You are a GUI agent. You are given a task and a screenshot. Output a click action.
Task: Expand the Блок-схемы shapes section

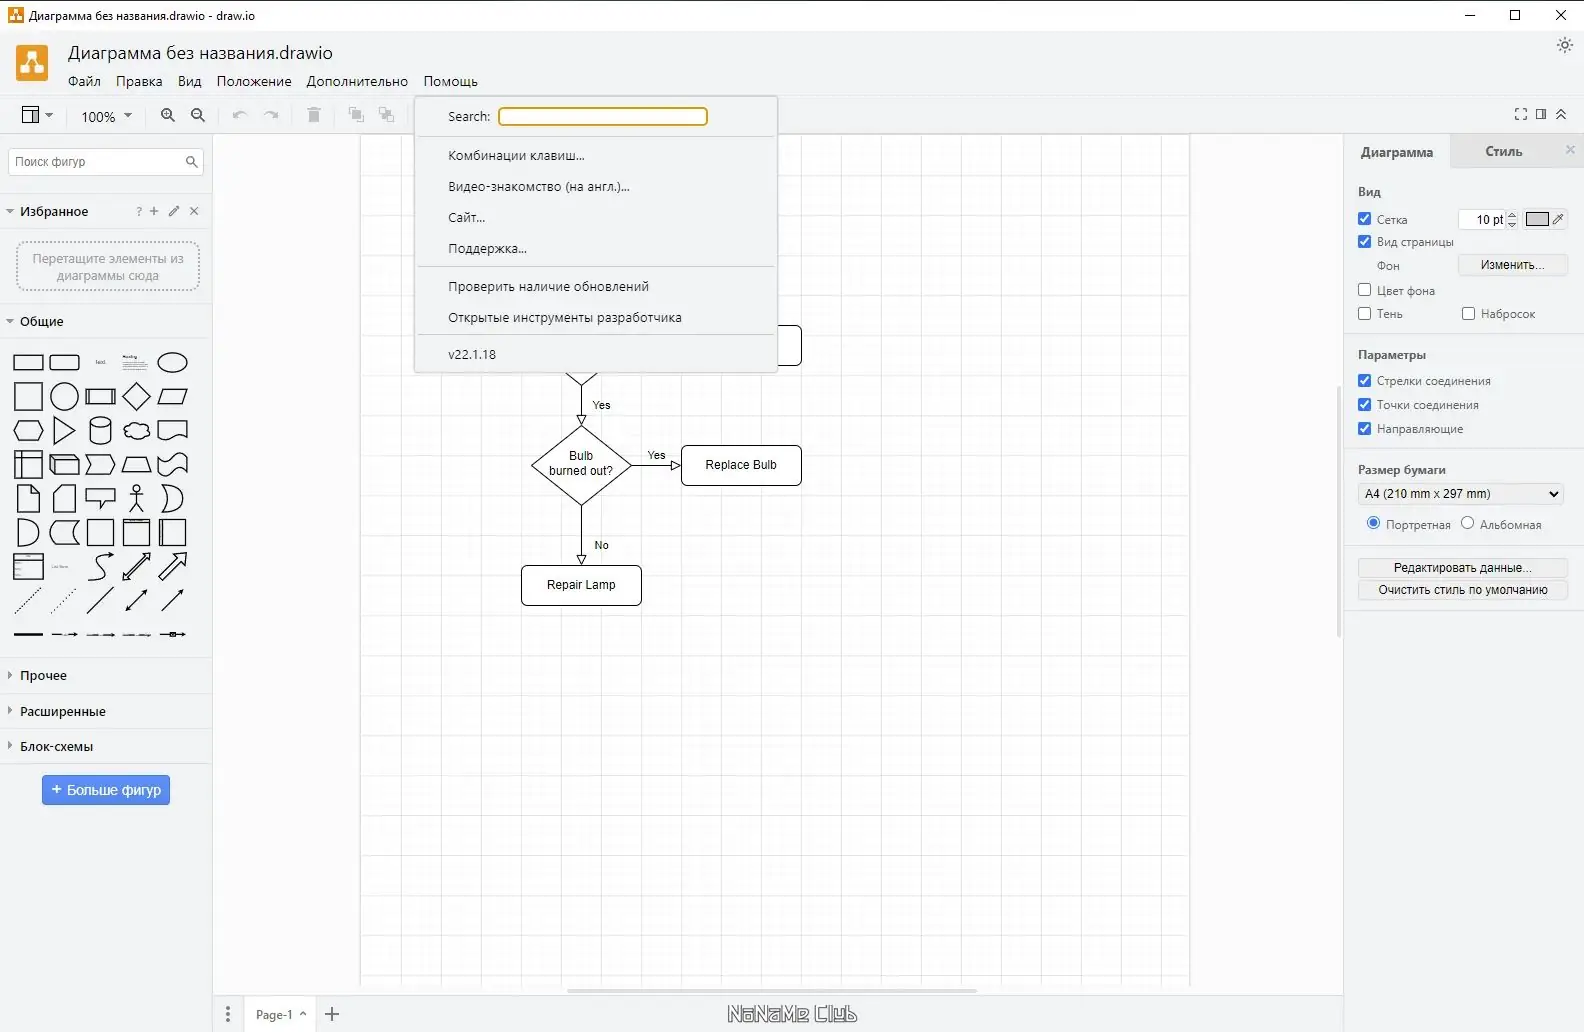[56, 746]
